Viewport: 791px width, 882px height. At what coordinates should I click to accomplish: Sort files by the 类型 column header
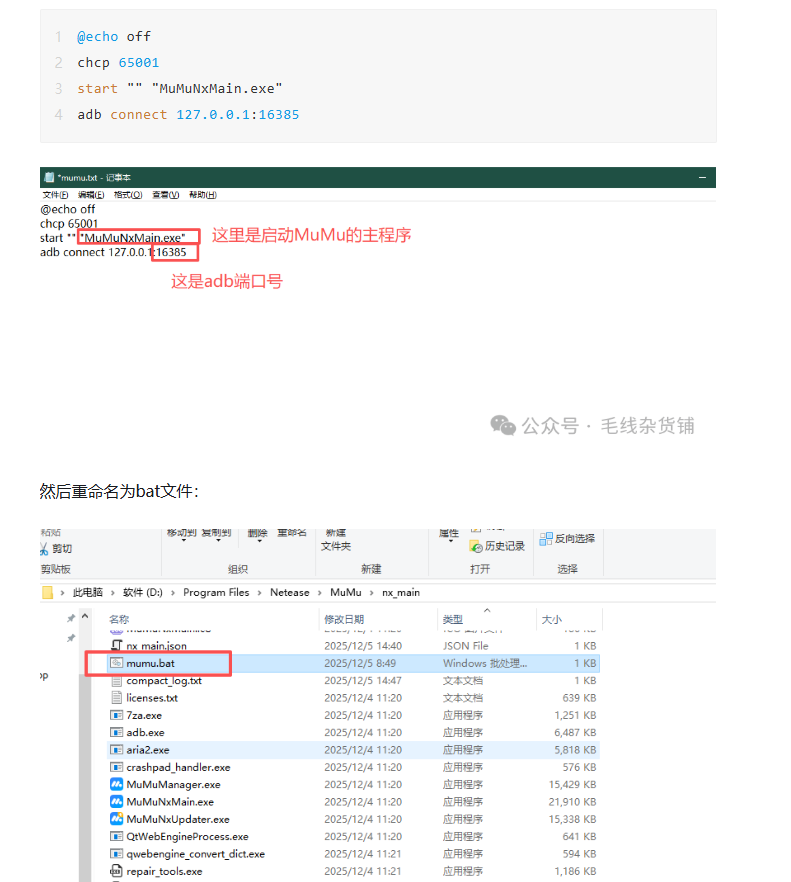pyautogui.click(x=453, y=619)
